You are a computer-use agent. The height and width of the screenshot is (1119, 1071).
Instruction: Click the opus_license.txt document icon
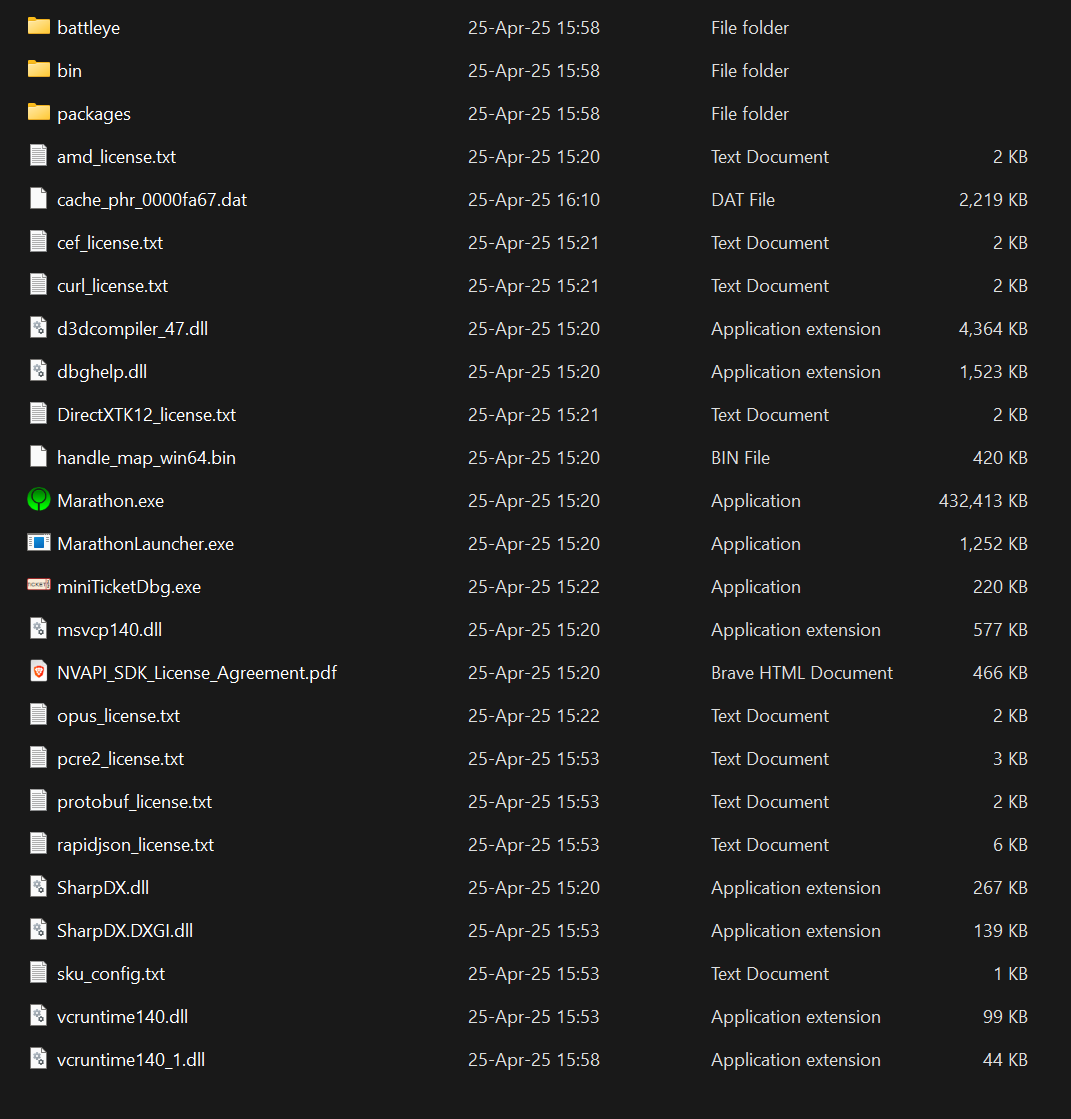39,714
